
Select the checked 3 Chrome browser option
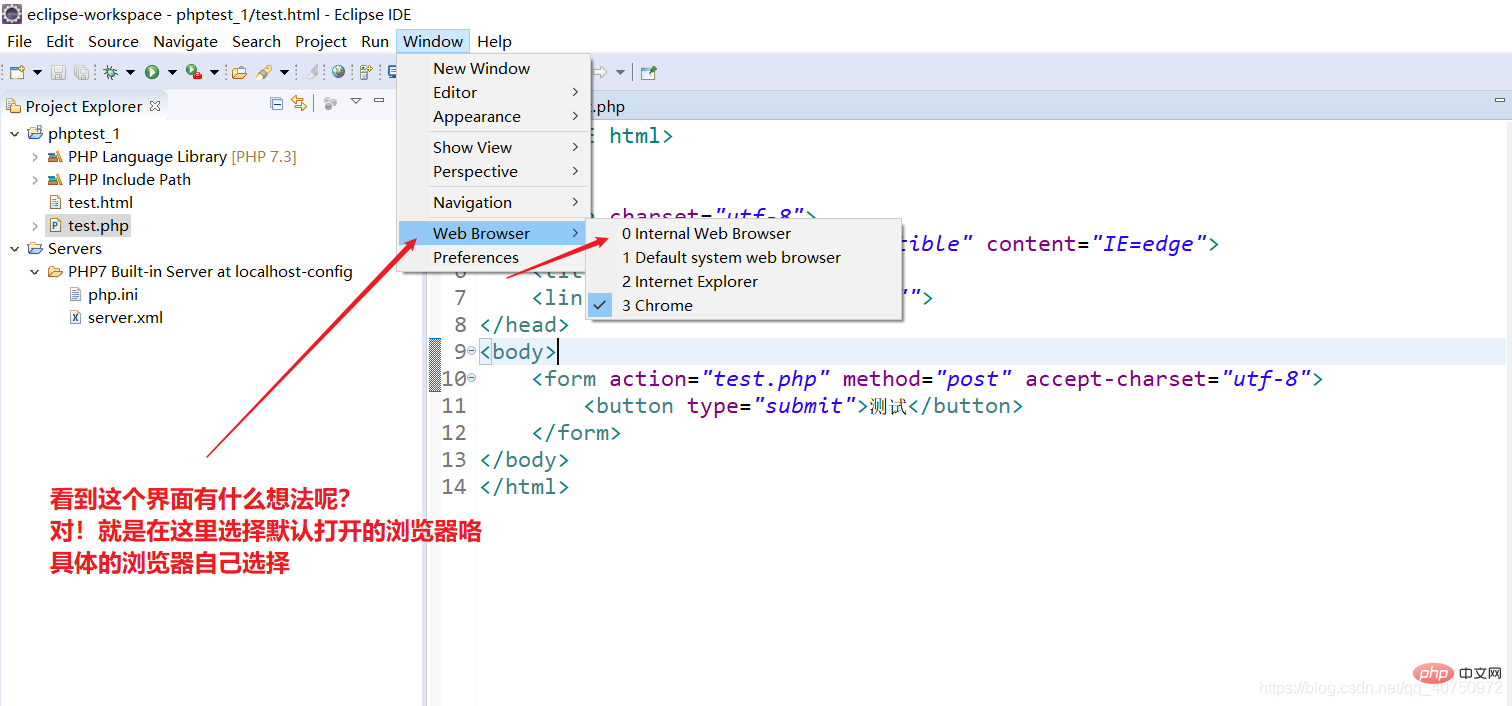(x=657, y=306)
